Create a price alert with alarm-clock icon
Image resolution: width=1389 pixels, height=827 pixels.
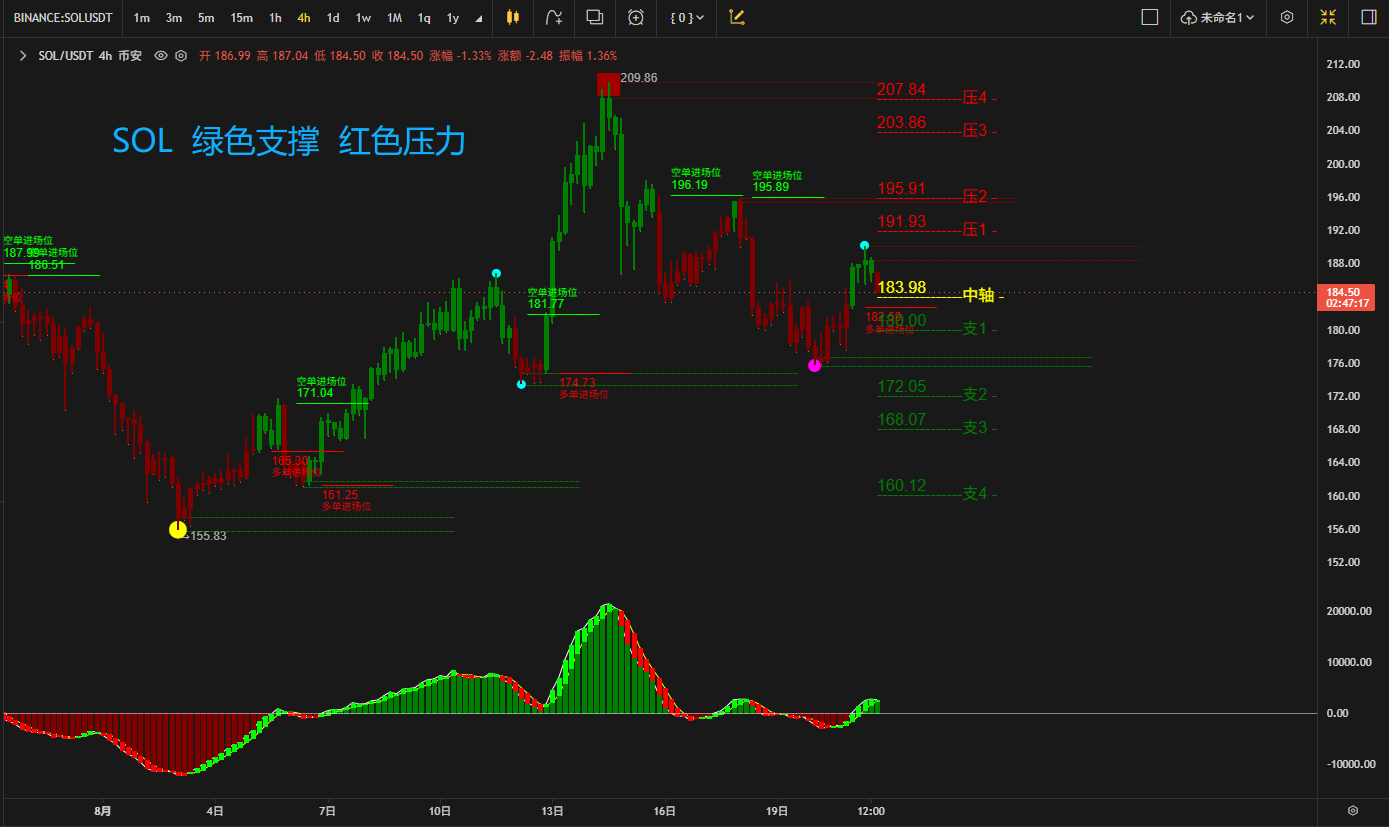636,17
